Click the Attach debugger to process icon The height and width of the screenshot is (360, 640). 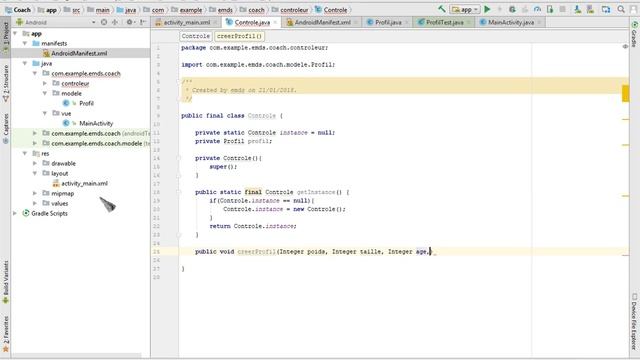550,9
